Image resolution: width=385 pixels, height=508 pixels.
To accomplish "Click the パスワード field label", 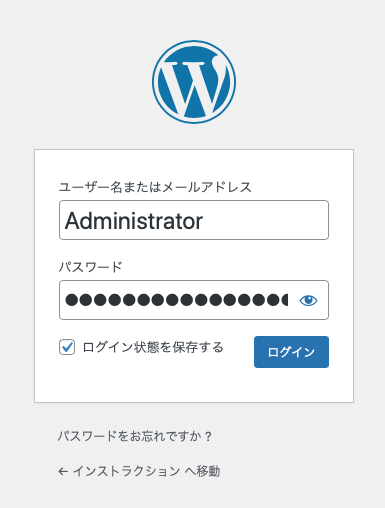I will point(91,267).
